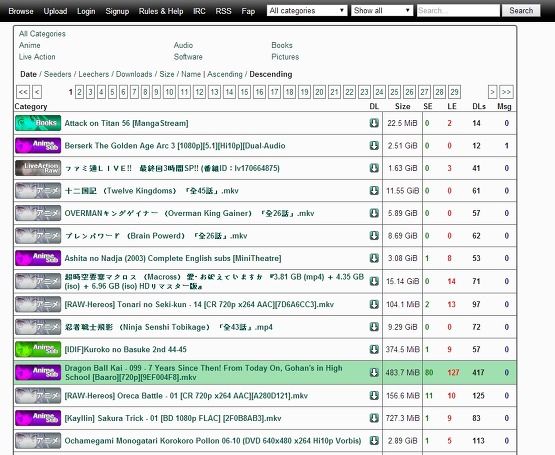This screenshot has height=455, width=555.
Task: Open the IRC link in the top bar
Action: tap(199, 11)
